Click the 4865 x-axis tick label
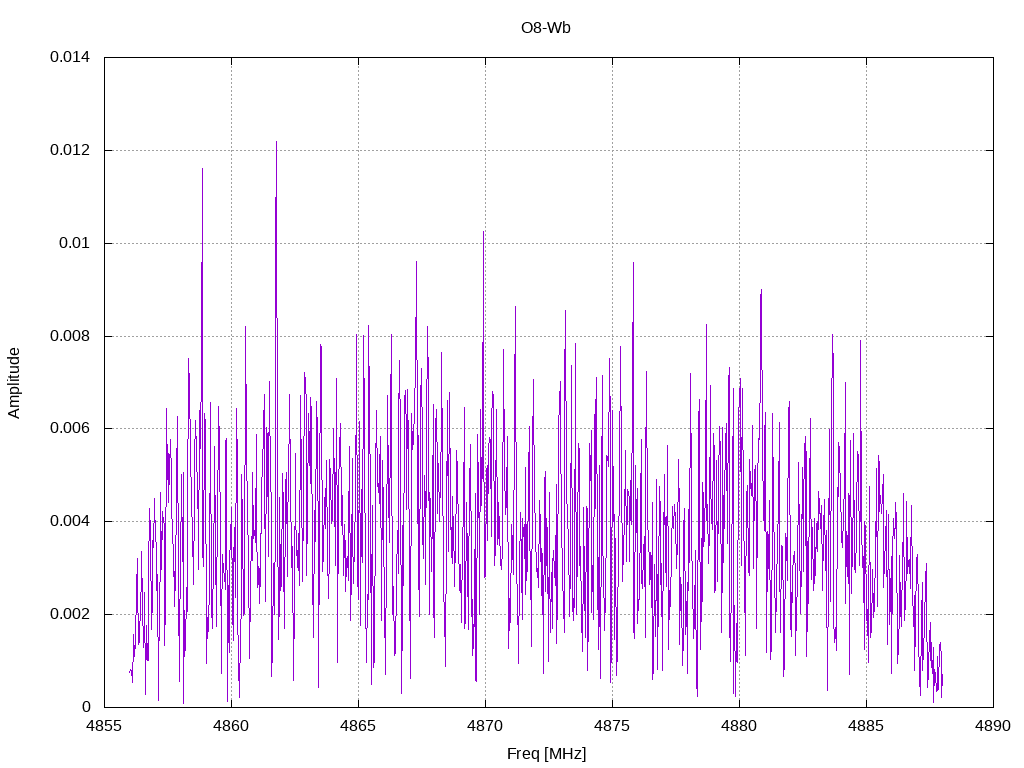Image resolution: width=1024 pixels, height=768 pixels. coord(358,726)
